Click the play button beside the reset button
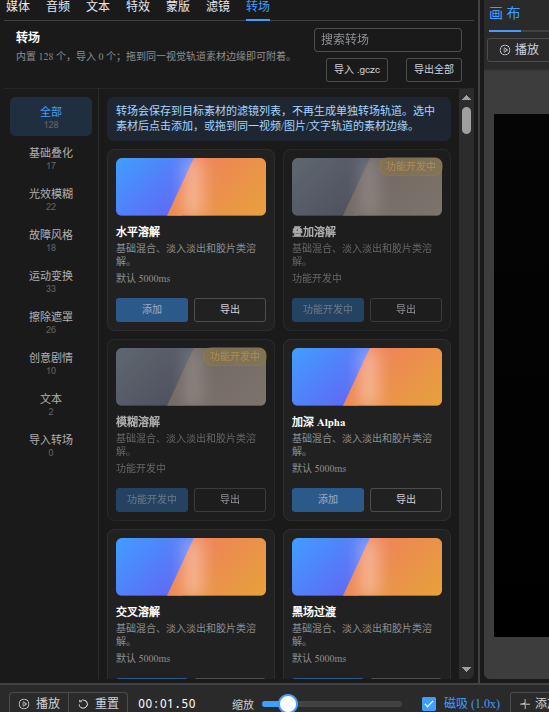549x712 pixels. pos(39,703)
